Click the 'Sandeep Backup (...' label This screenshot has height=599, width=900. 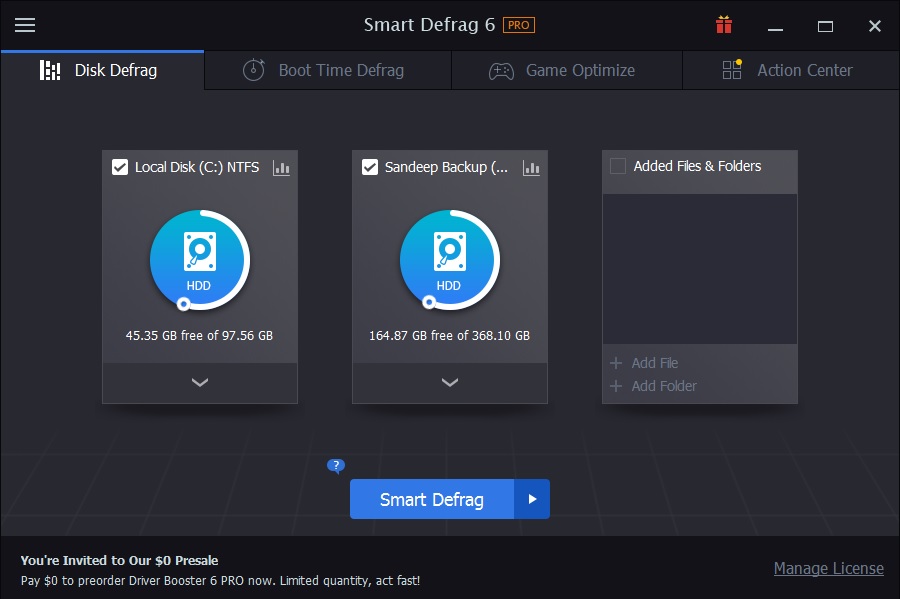pyautogui.click(x=446, y=167)
